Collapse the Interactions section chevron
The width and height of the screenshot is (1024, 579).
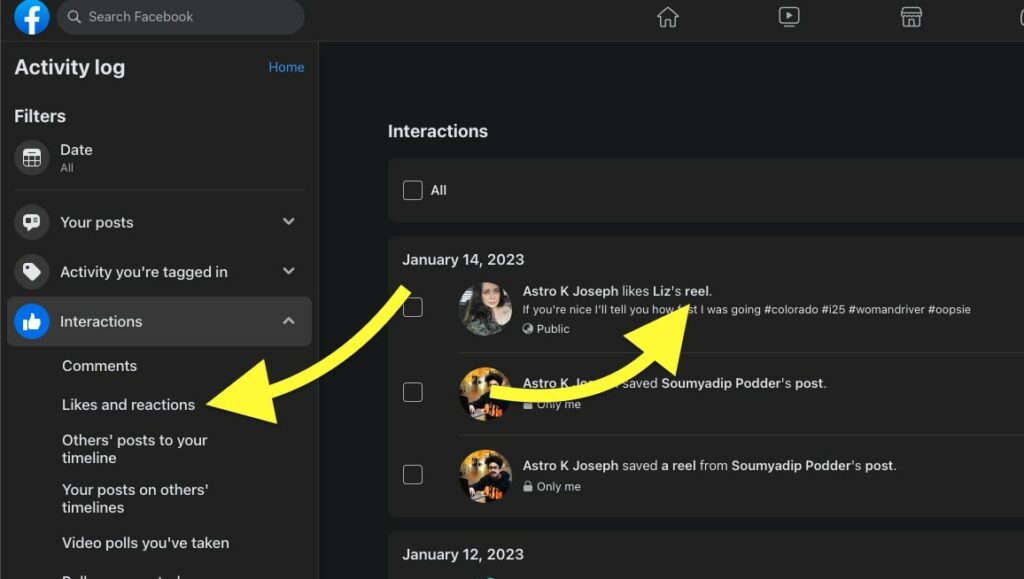pos(289,321)
